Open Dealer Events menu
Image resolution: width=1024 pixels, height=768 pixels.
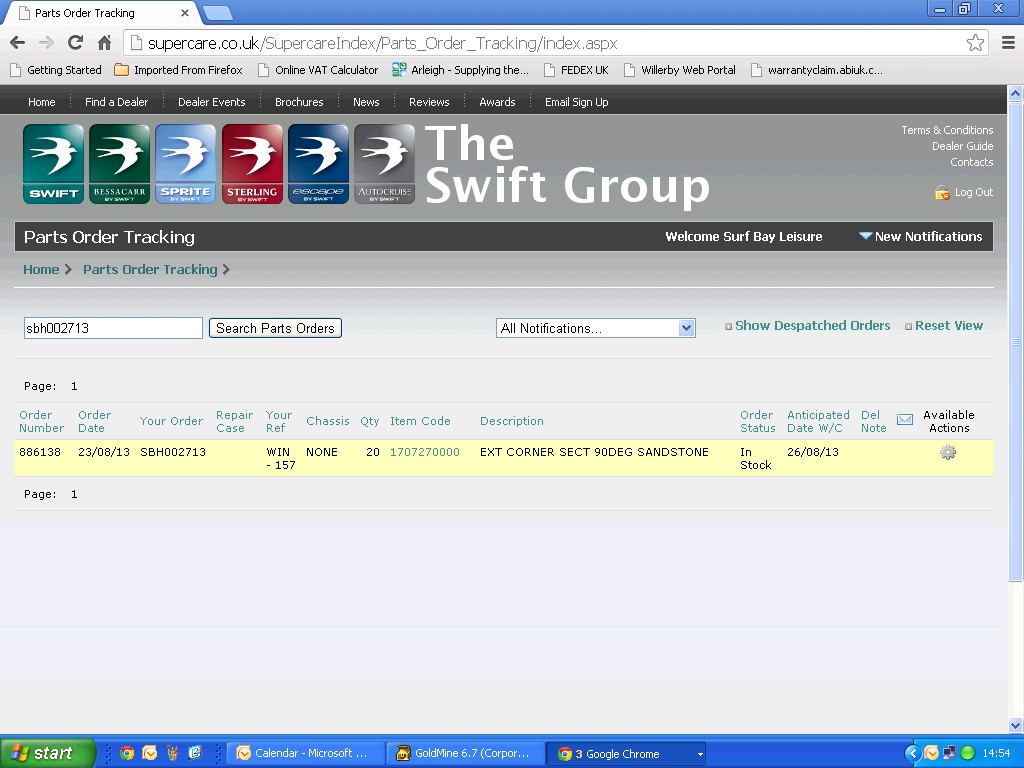(212, 102)
